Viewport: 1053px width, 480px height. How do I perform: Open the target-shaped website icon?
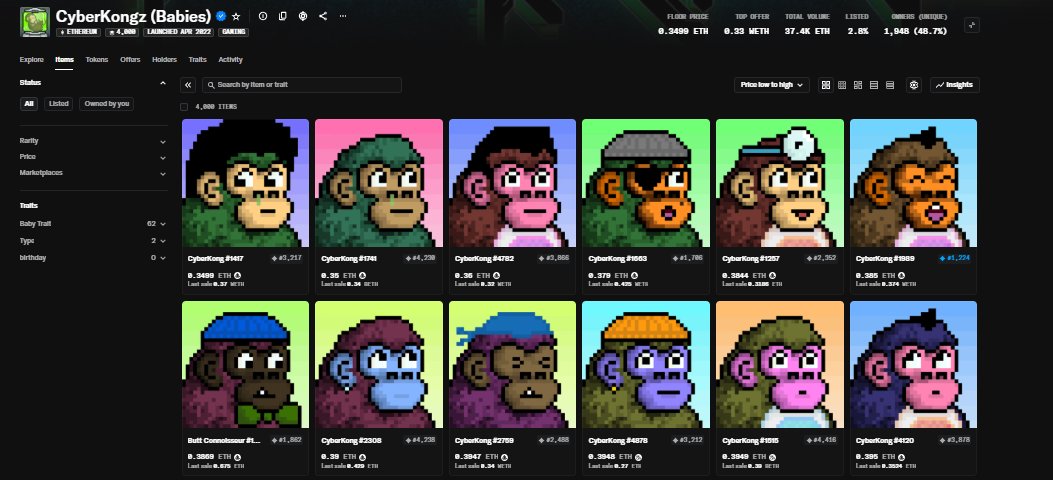coord(303,16)
